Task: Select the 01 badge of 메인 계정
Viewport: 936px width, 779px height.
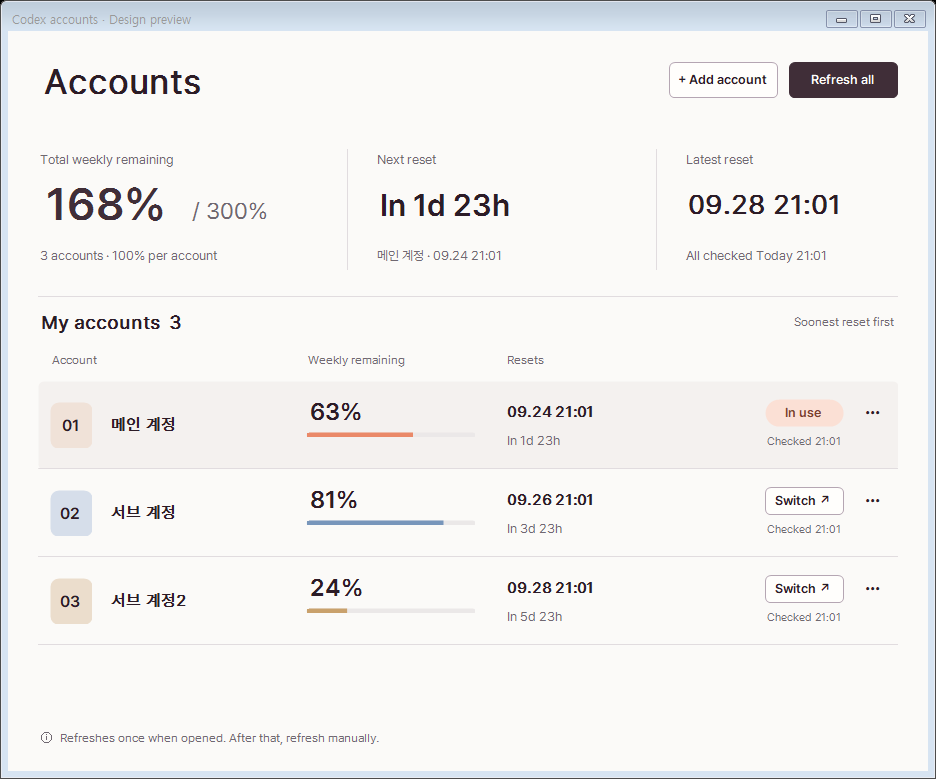Action: [71, 425]
